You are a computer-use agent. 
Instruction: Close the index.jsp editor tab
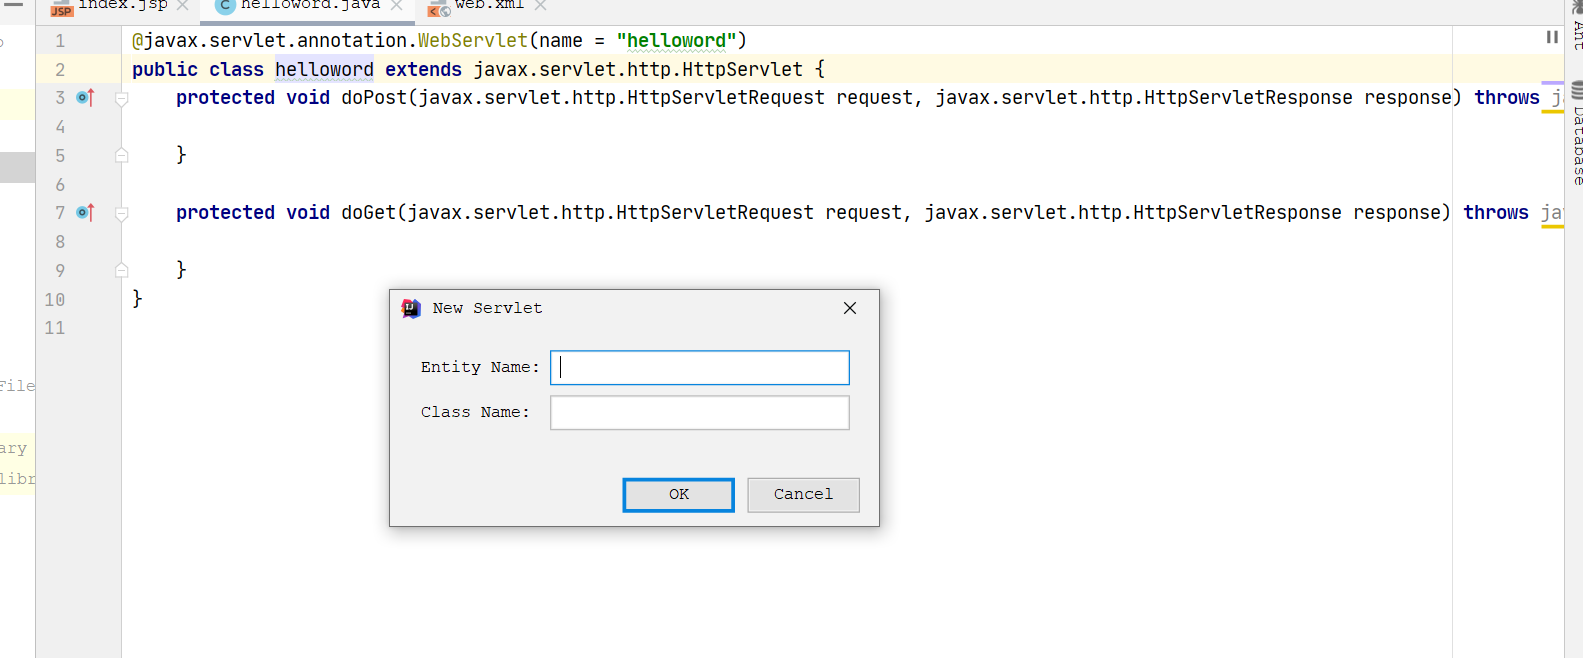(183, 6)
